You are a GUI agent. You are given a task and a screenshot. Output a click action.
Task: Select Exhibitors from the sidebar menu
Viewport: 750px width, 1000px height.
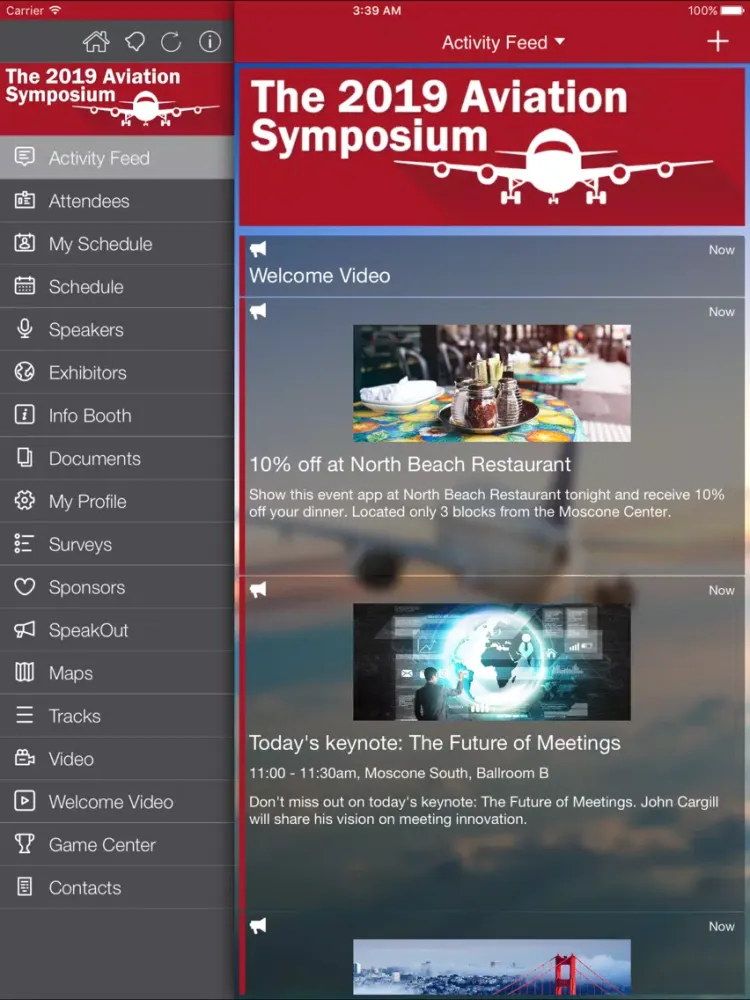(88, 373)
